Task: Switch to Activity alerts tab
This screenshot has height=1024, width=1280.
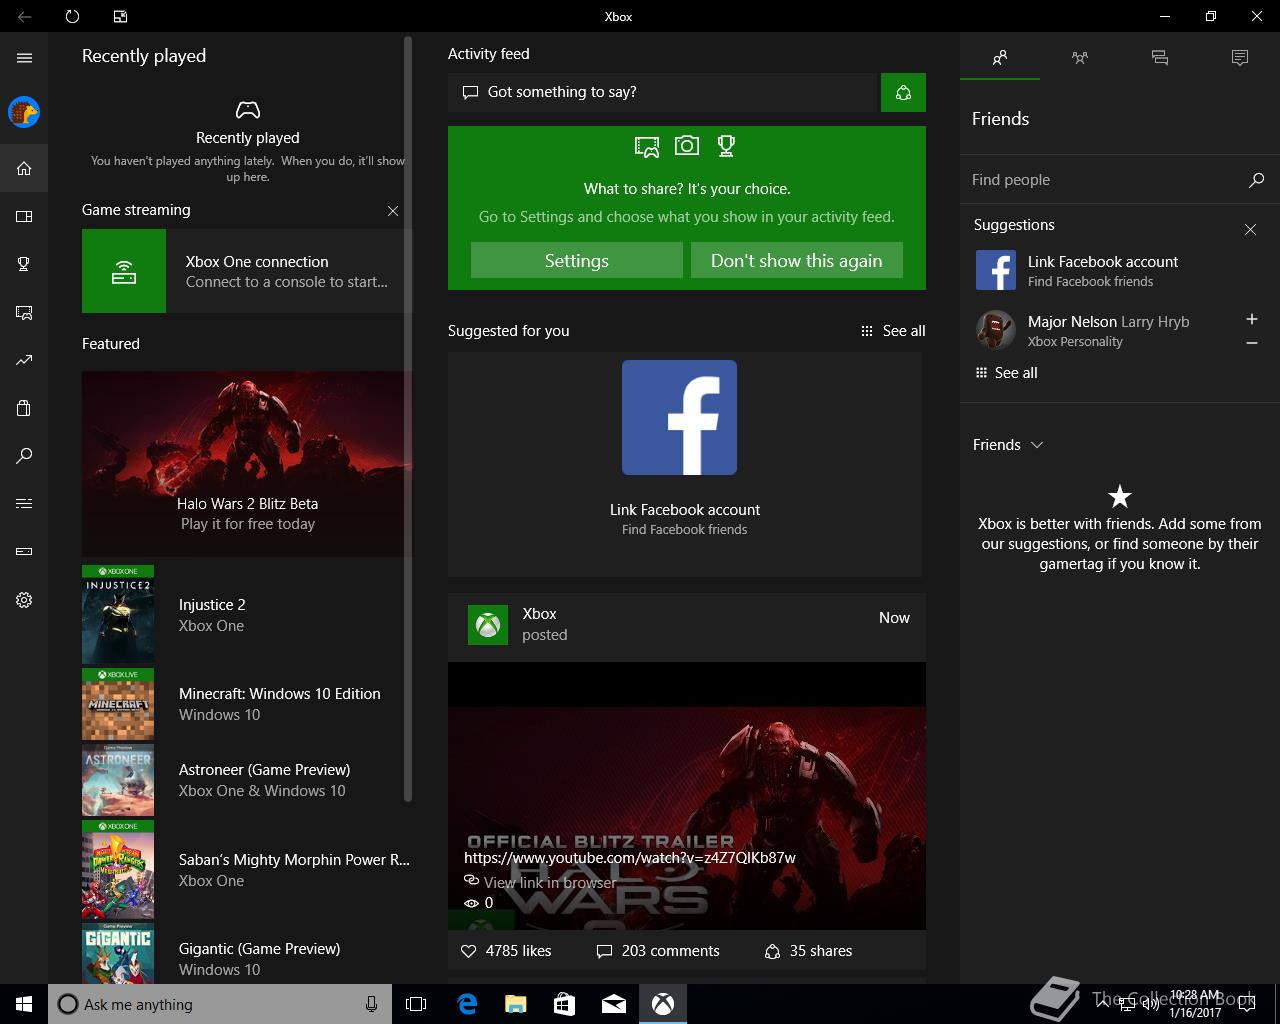Action: click(x=1240, y=58)
